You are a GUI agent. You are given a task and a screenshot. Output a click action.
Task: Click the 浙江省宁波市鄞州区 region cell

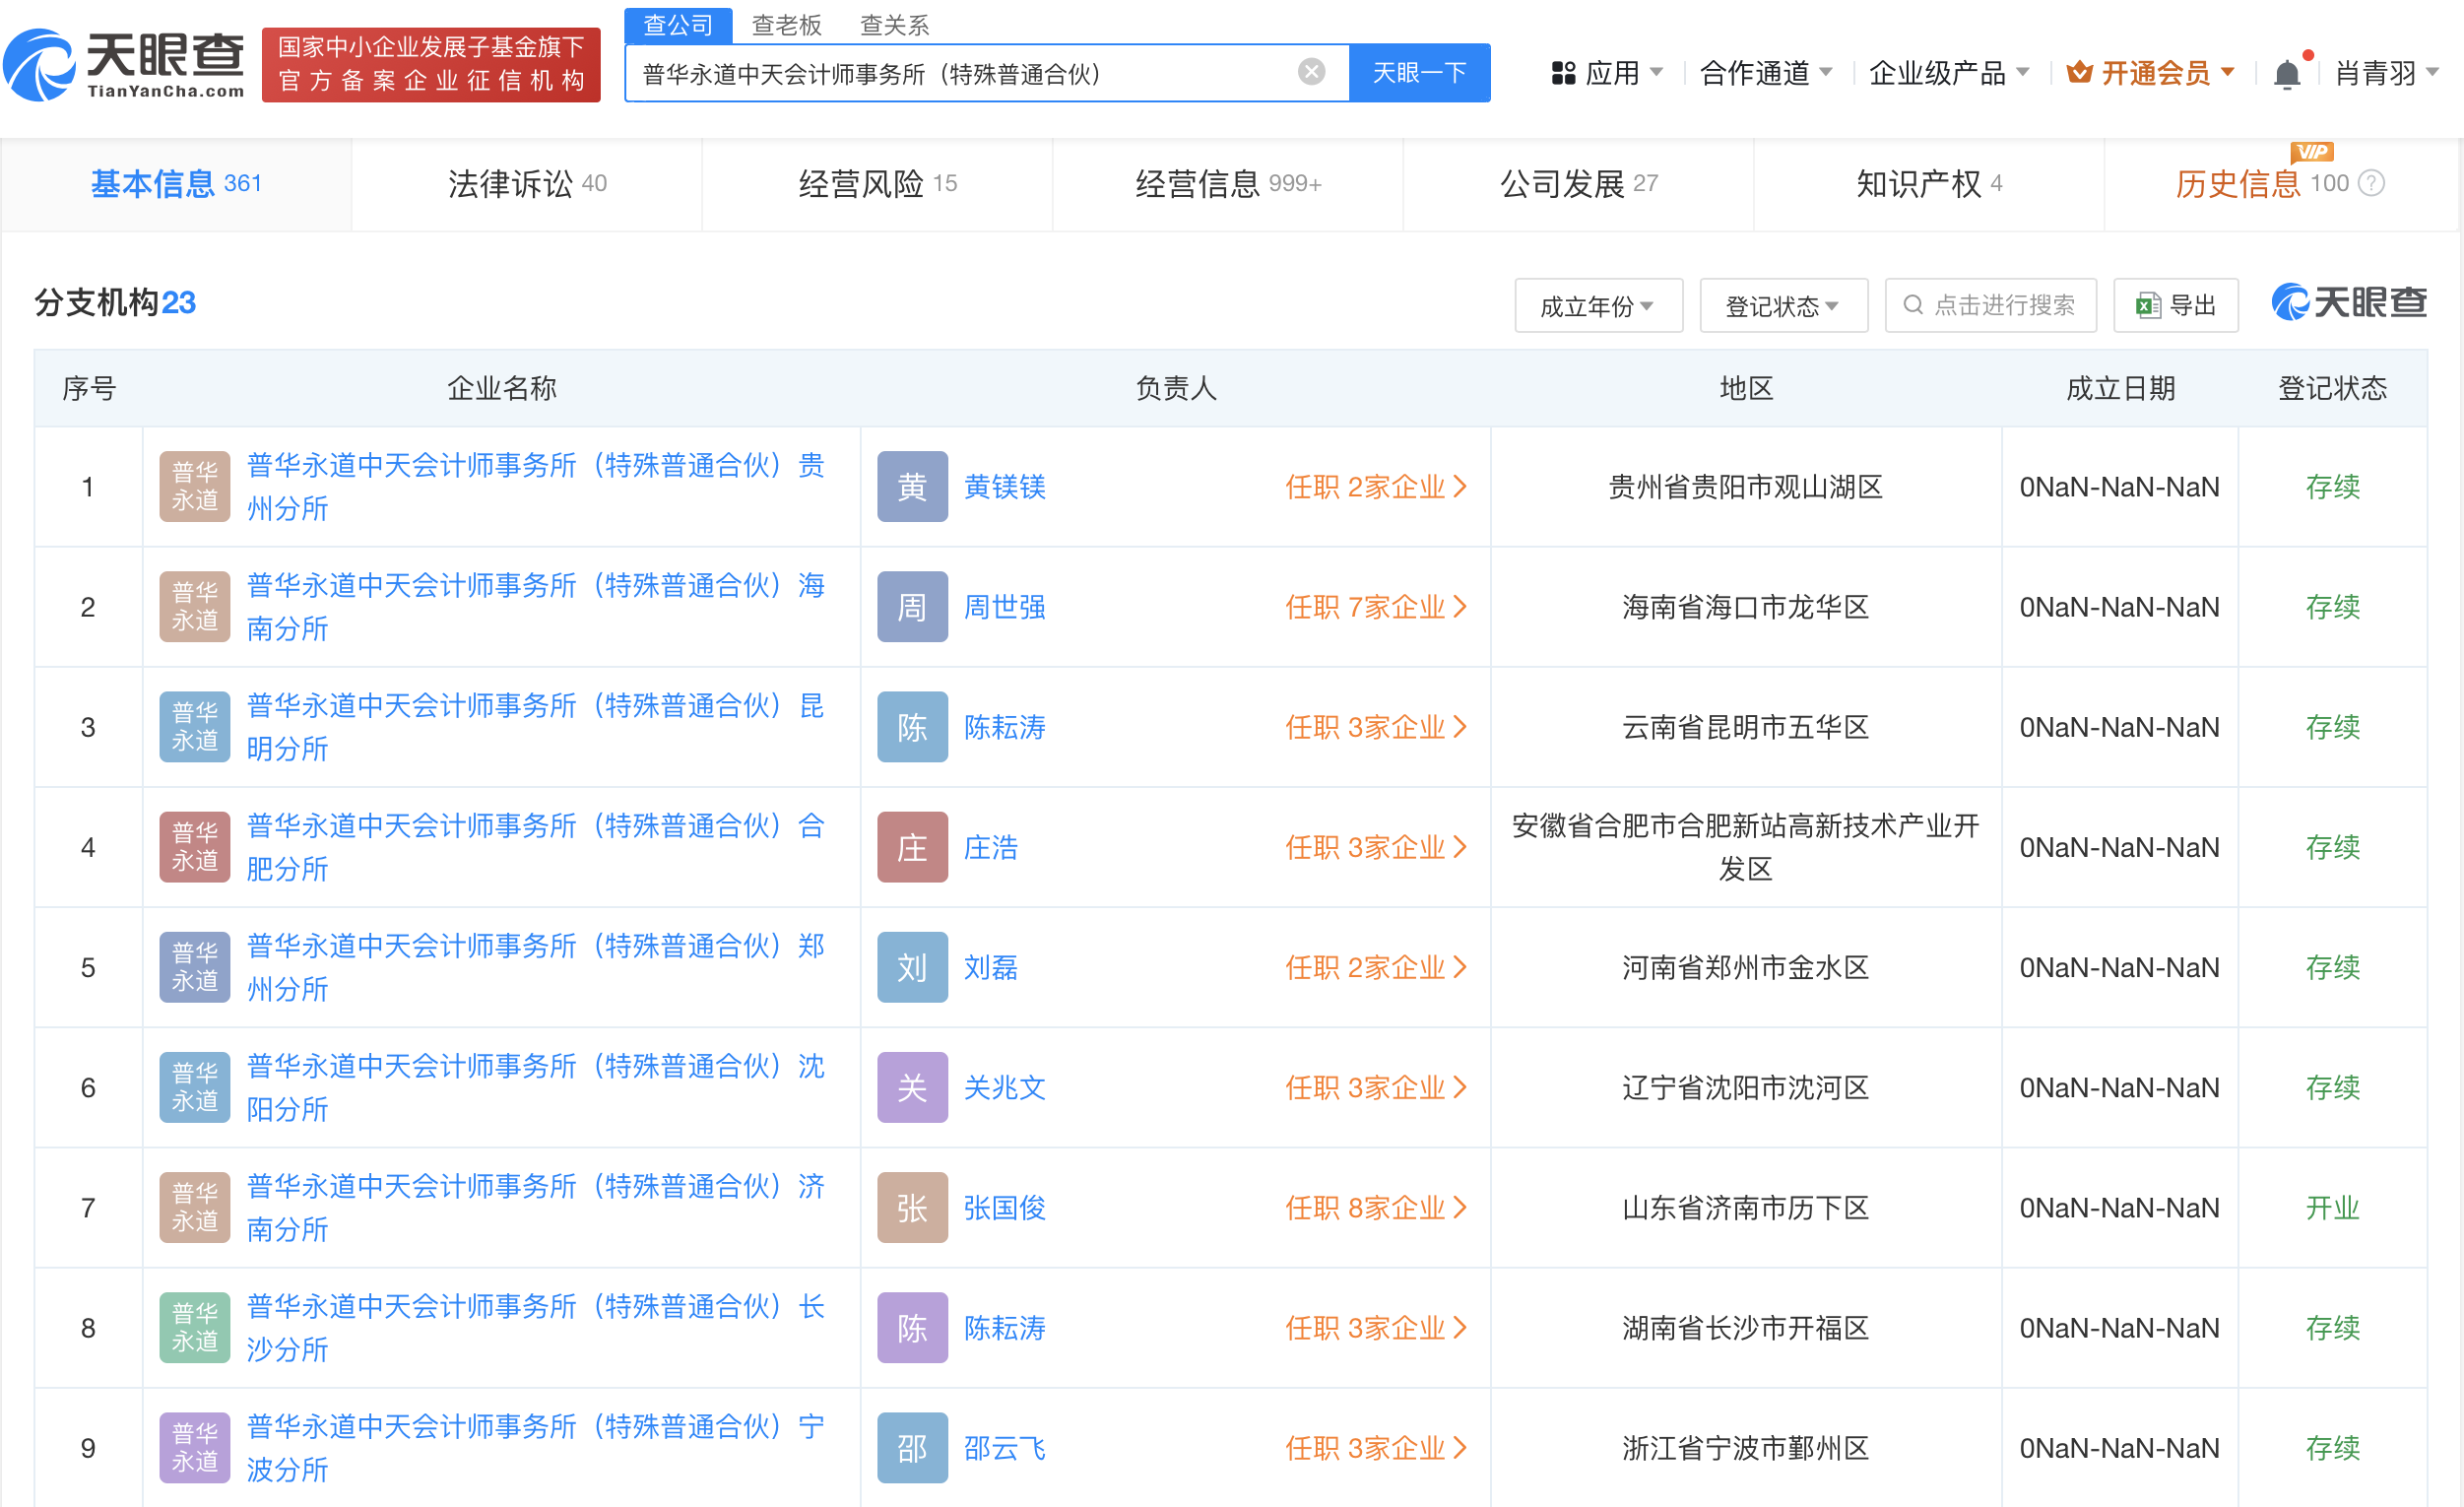[x=1745, y=1448]
